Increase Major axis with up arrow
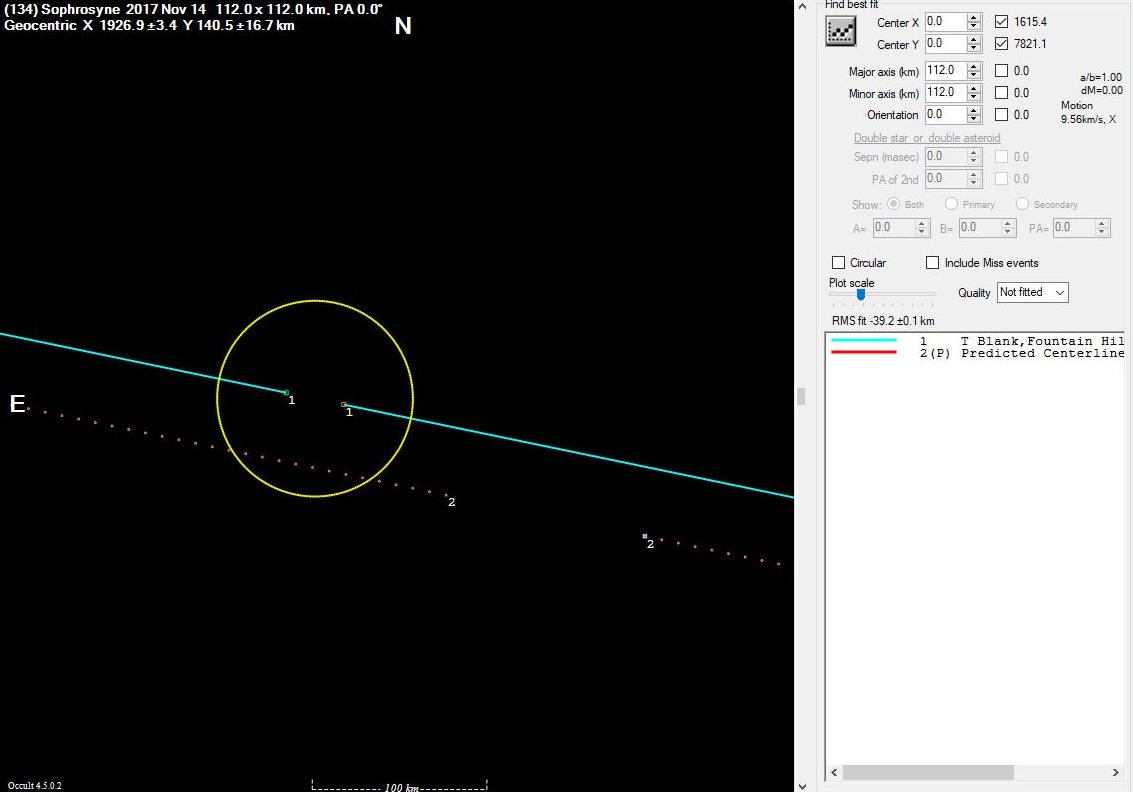 (x=974, y=66)
